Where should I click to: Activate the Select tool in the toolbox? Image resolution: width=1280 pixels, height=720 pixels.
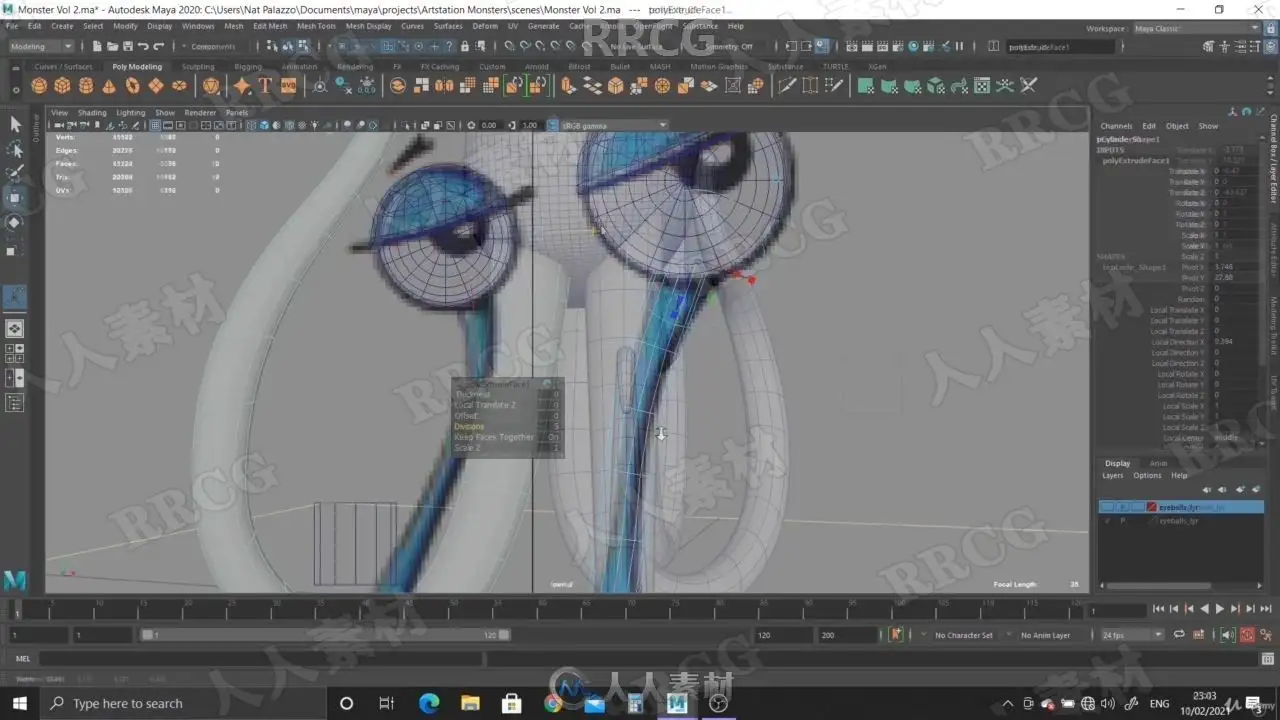click(x=15, y=124)
